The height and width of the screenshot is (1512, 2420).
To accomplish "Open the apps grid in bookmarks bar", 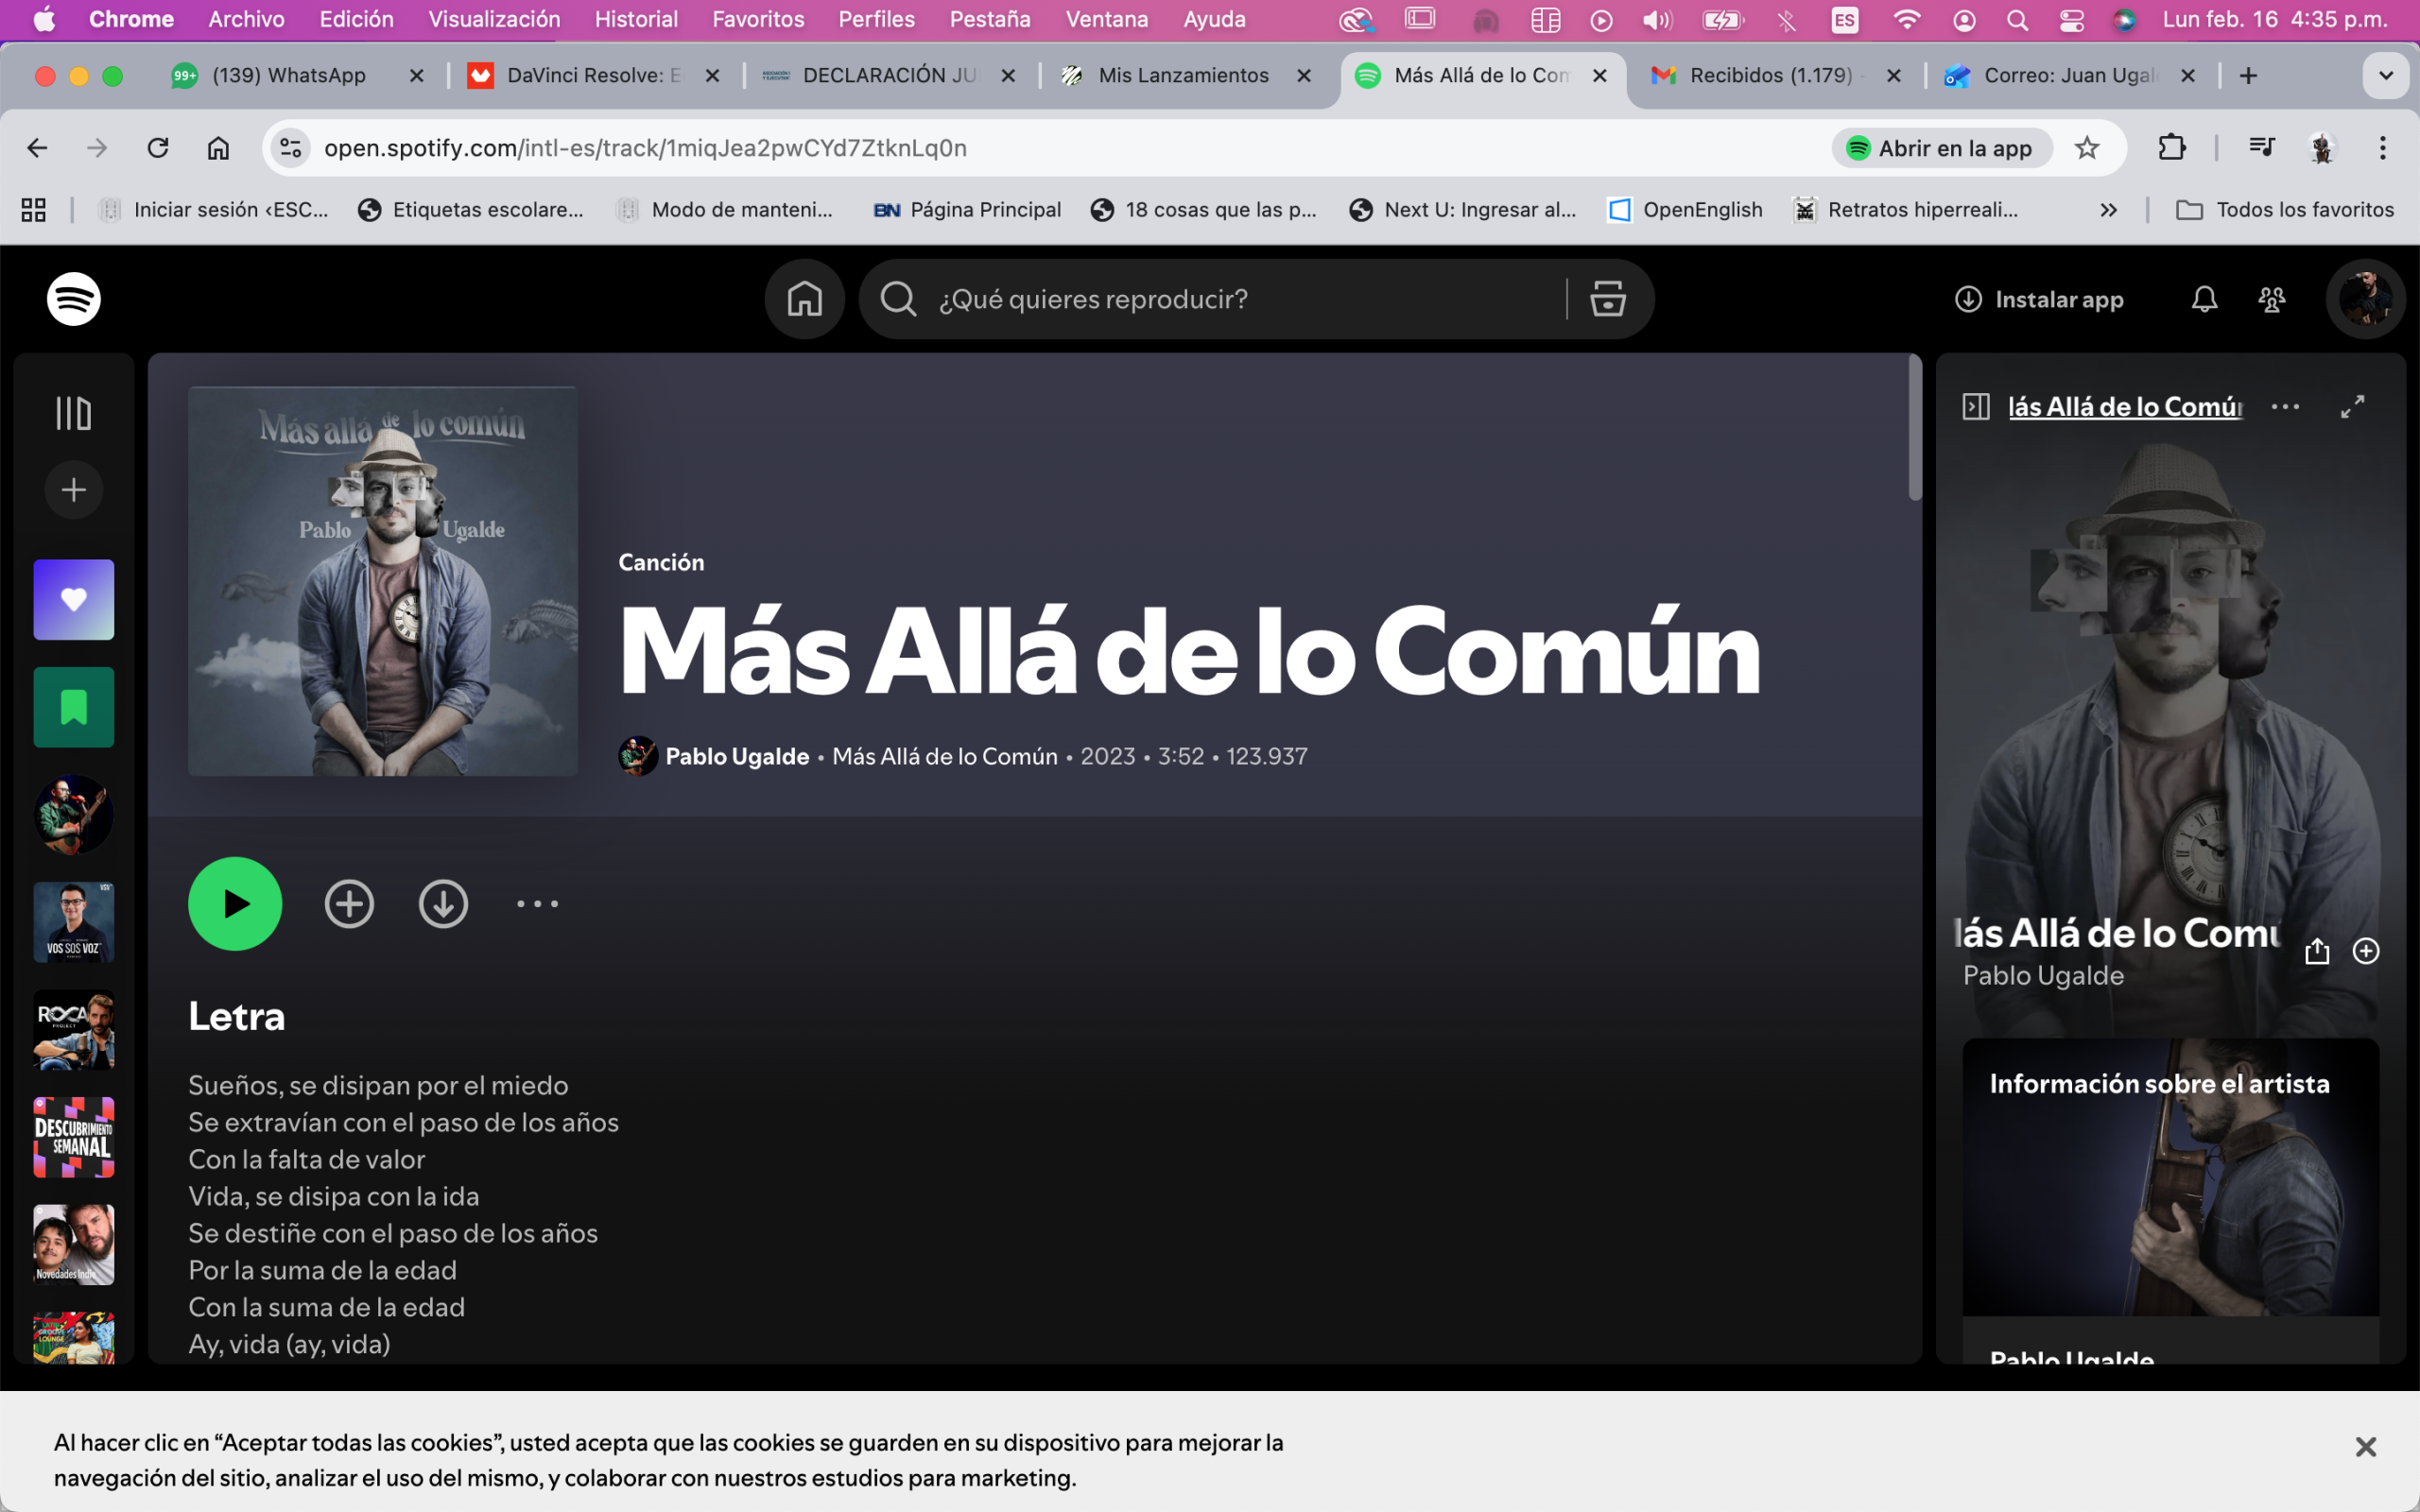I will point(34,210).
